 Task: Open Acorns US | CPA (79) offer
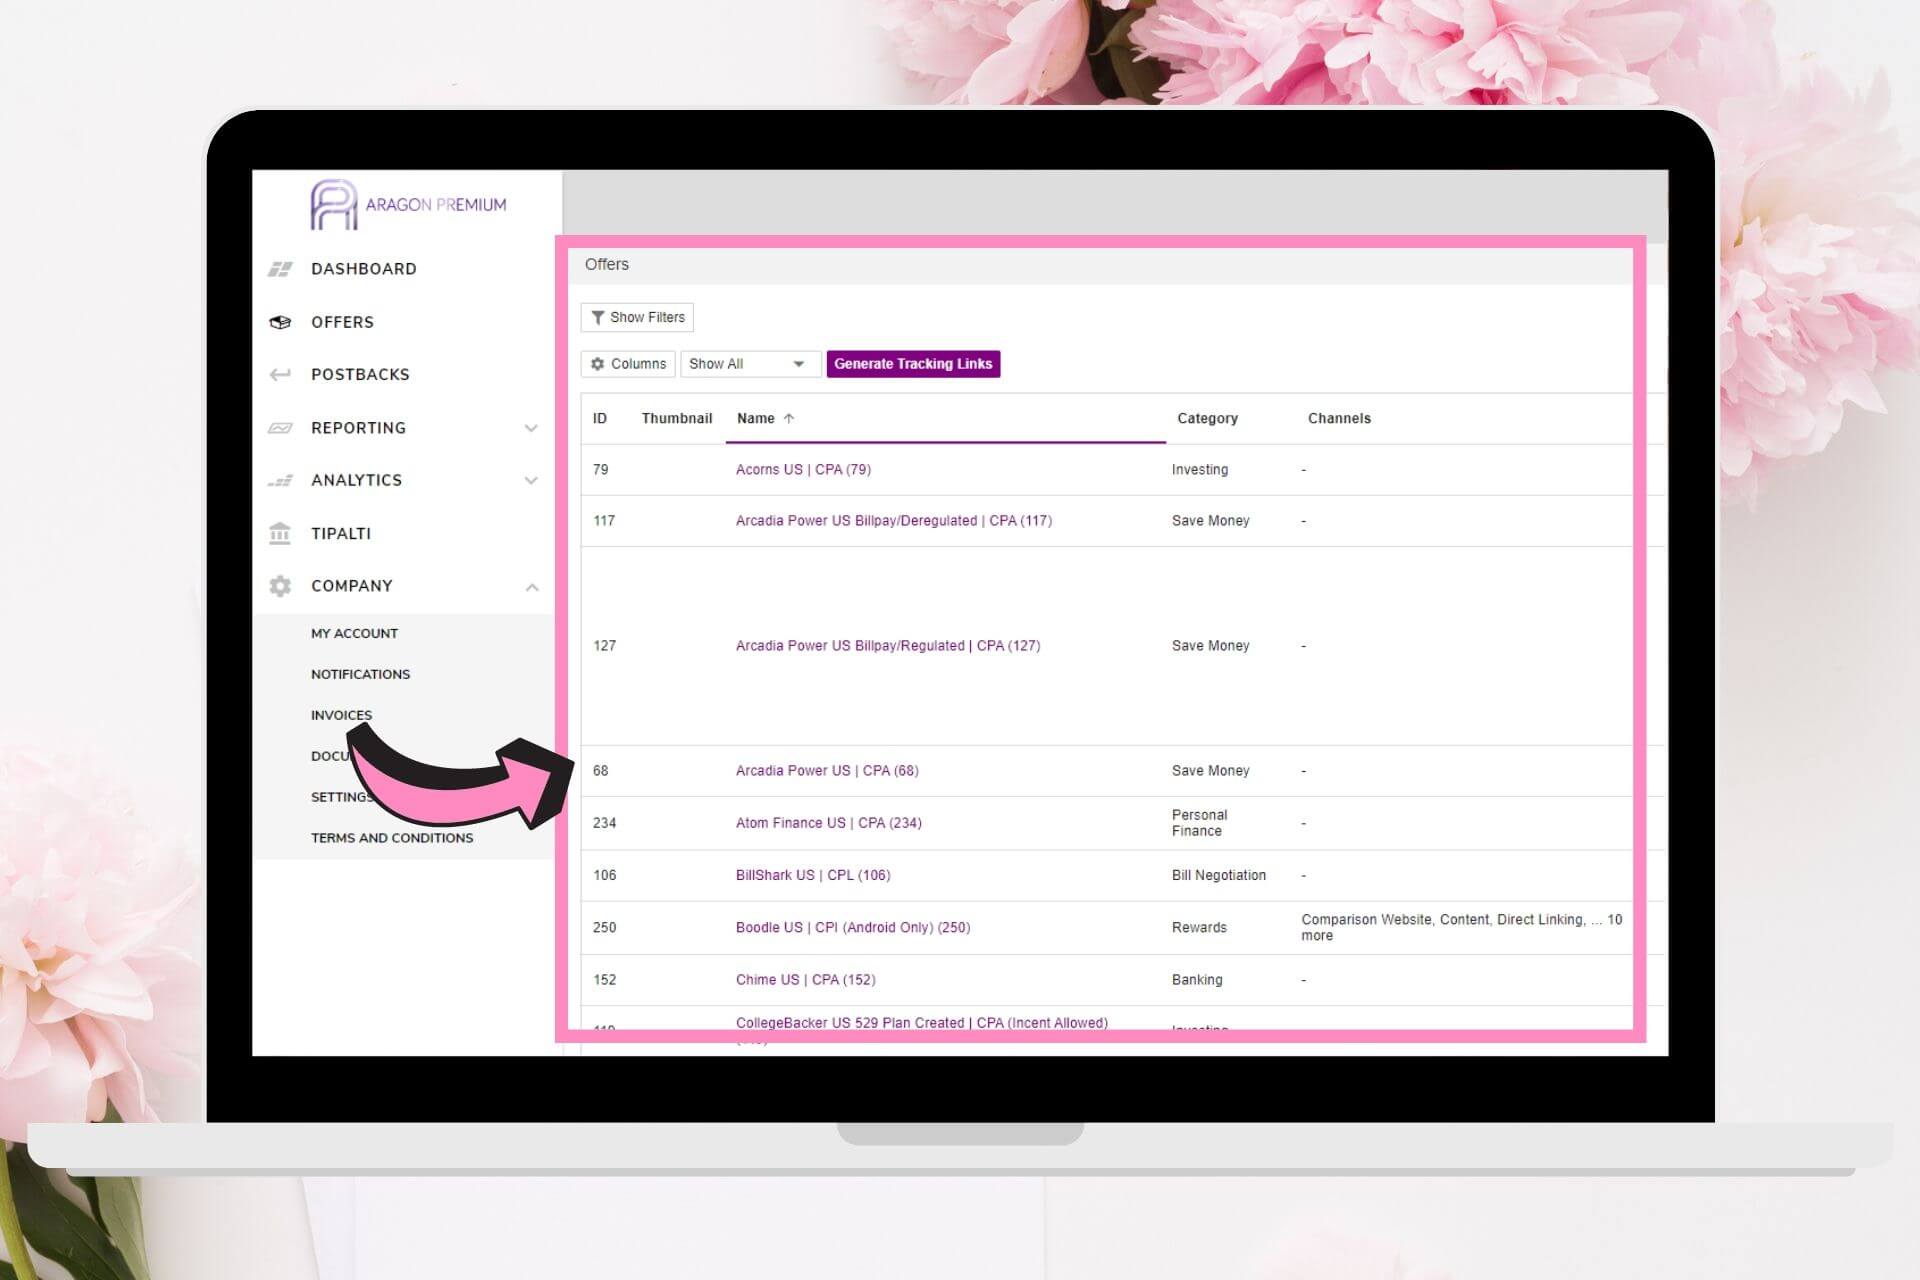803,470
